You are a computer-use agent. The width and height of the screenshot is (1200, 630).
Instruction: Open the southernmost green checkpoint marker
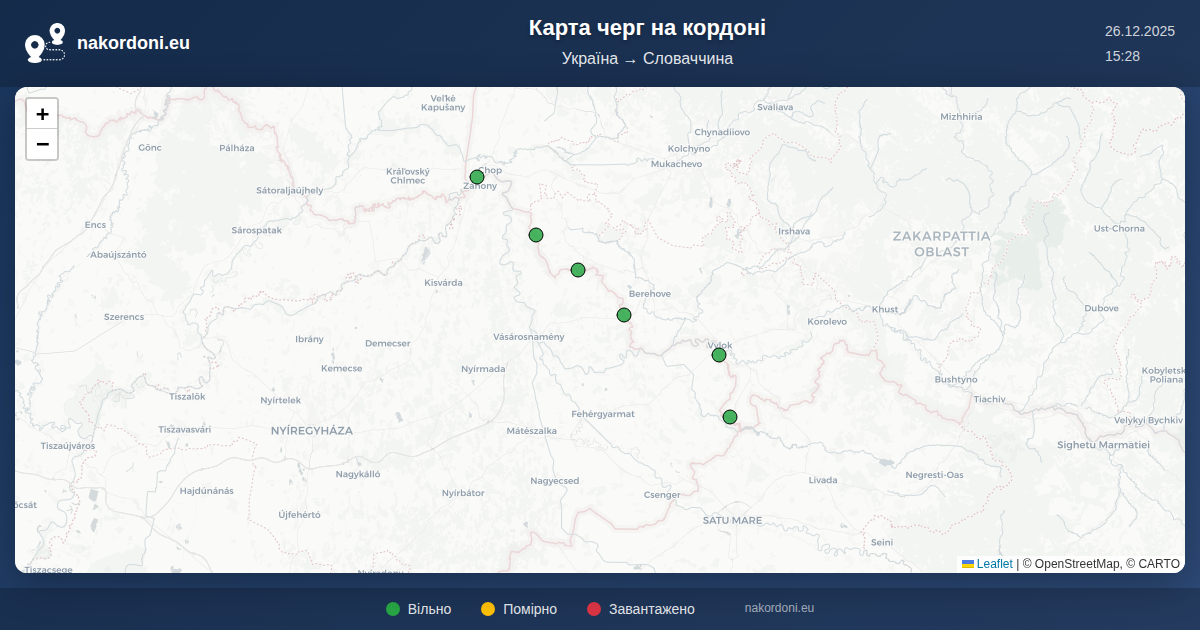tap(730, 417)
